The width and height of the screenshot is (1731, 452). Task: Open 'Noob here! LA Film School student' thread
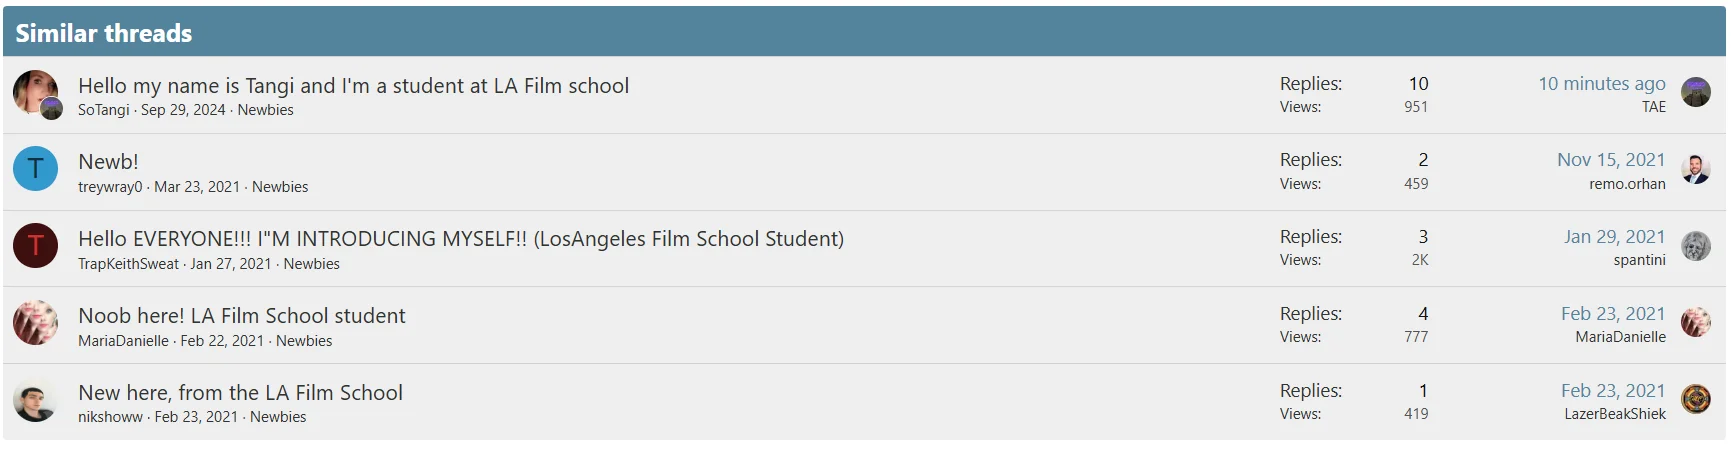241,316
